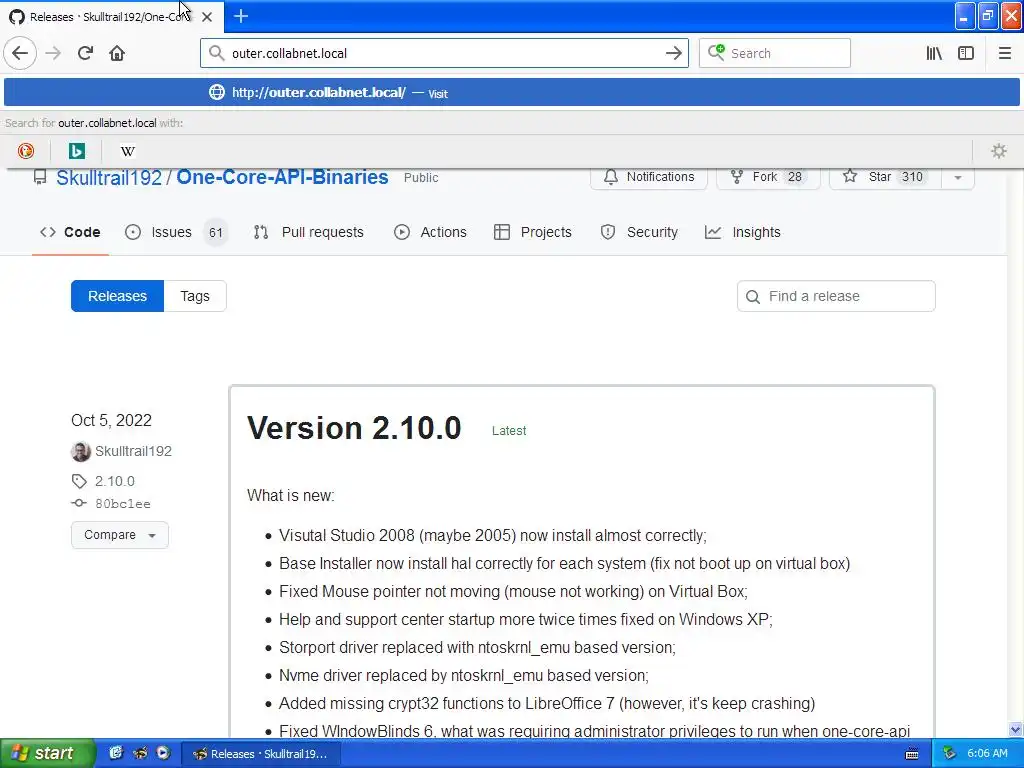The height and width of the screenshot is (768, 1024).
Task: Open the Library icon in the toolbar
Action: pos(934,53)
